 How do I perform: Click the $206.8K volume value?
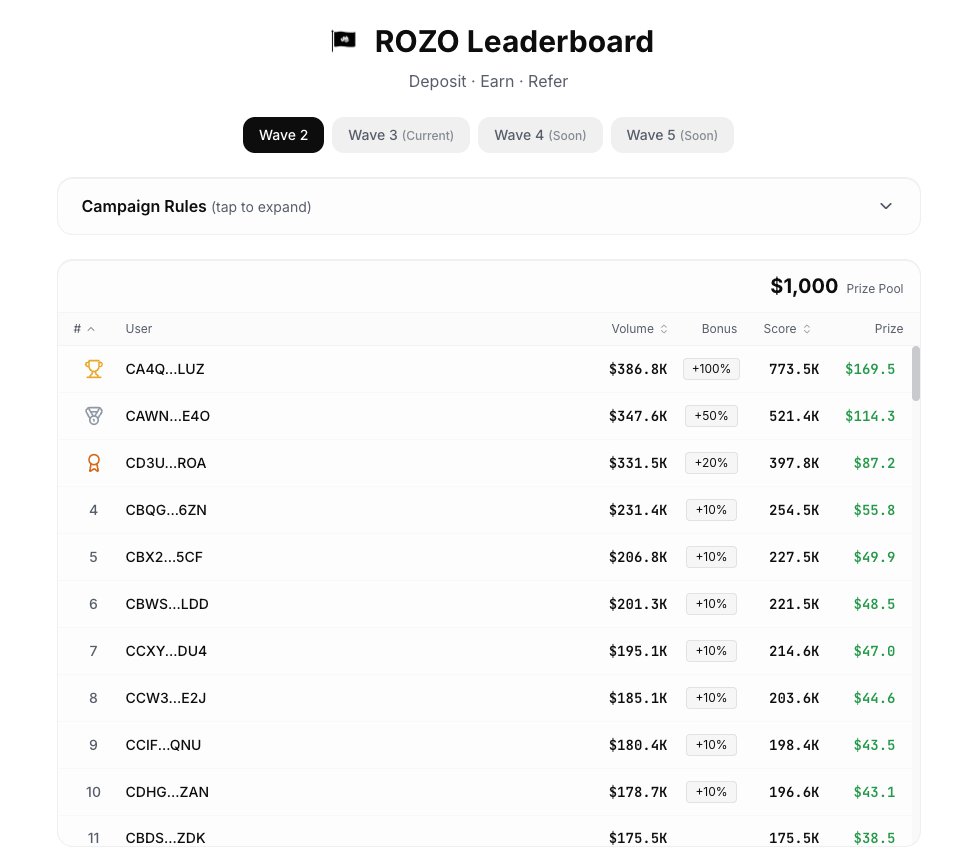[638, 557]
